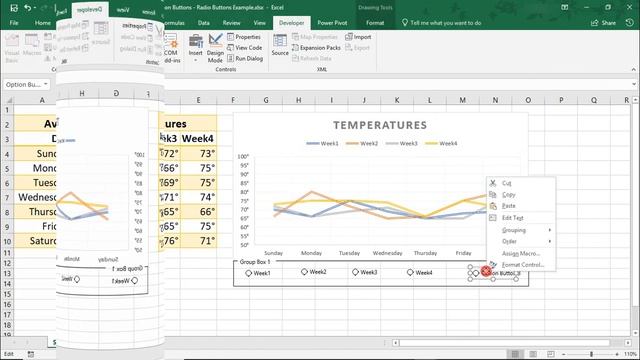Click the zoom slider handle
The height and width of the screenshot is (360, 640).
[x=591, y=354]
